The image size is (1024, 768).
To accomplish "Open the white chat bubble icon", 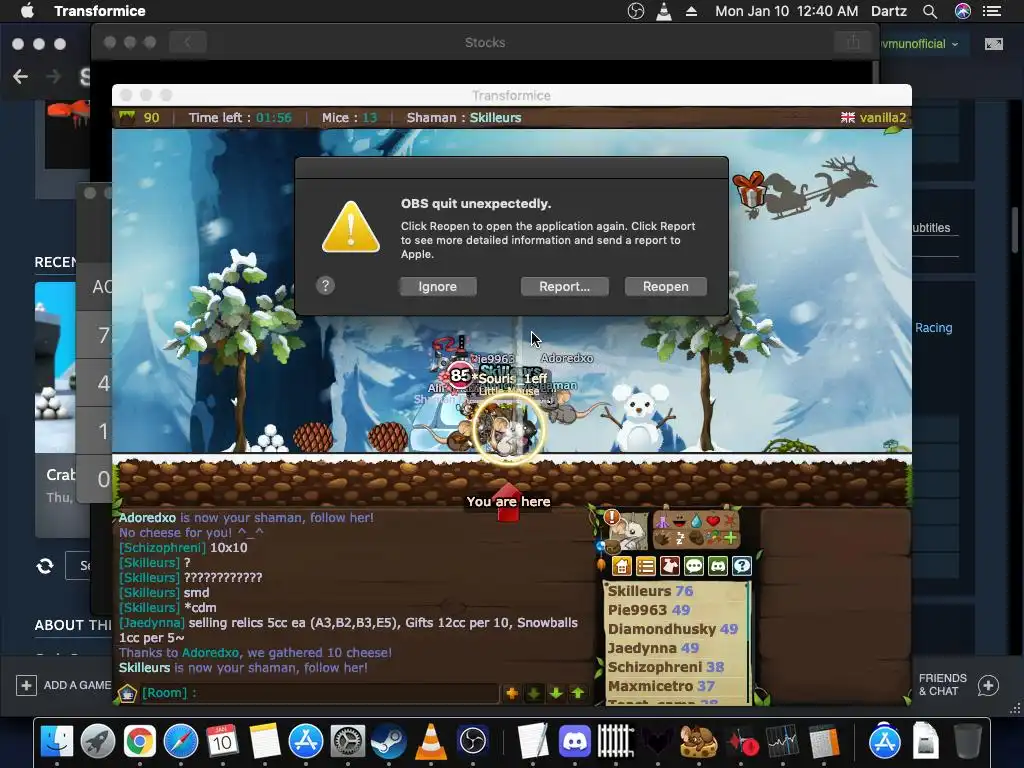I will click(694, 566).
